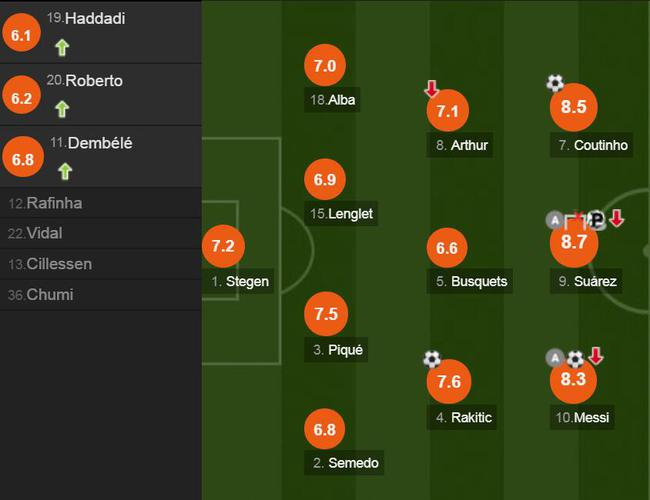Click Dembélé's 6.8 substitute rating

pos(22,158)
